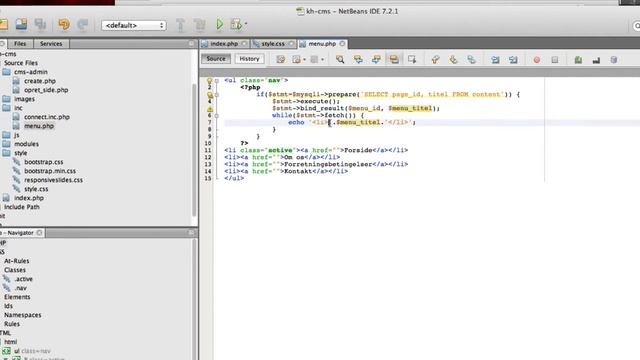Select bootstrap.min.css file
The height and width of the screenshot is (360, 640).
[50, 171]
